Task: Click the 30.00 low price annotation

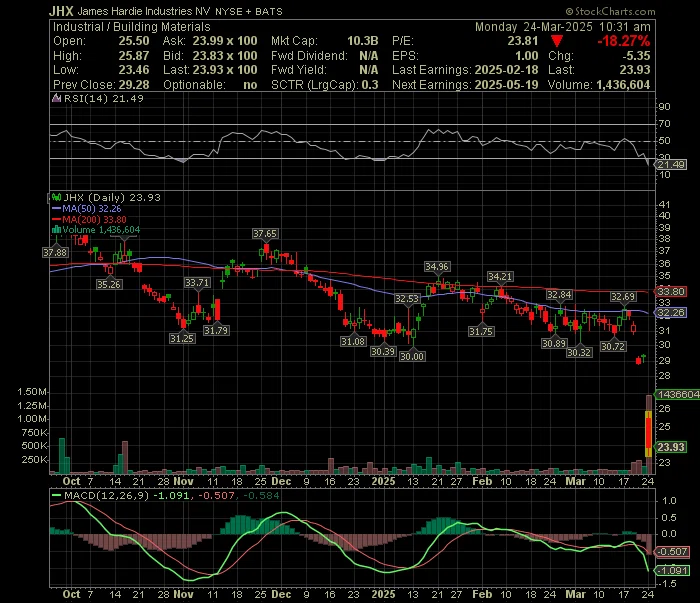Action: click(x=412, y=356)
